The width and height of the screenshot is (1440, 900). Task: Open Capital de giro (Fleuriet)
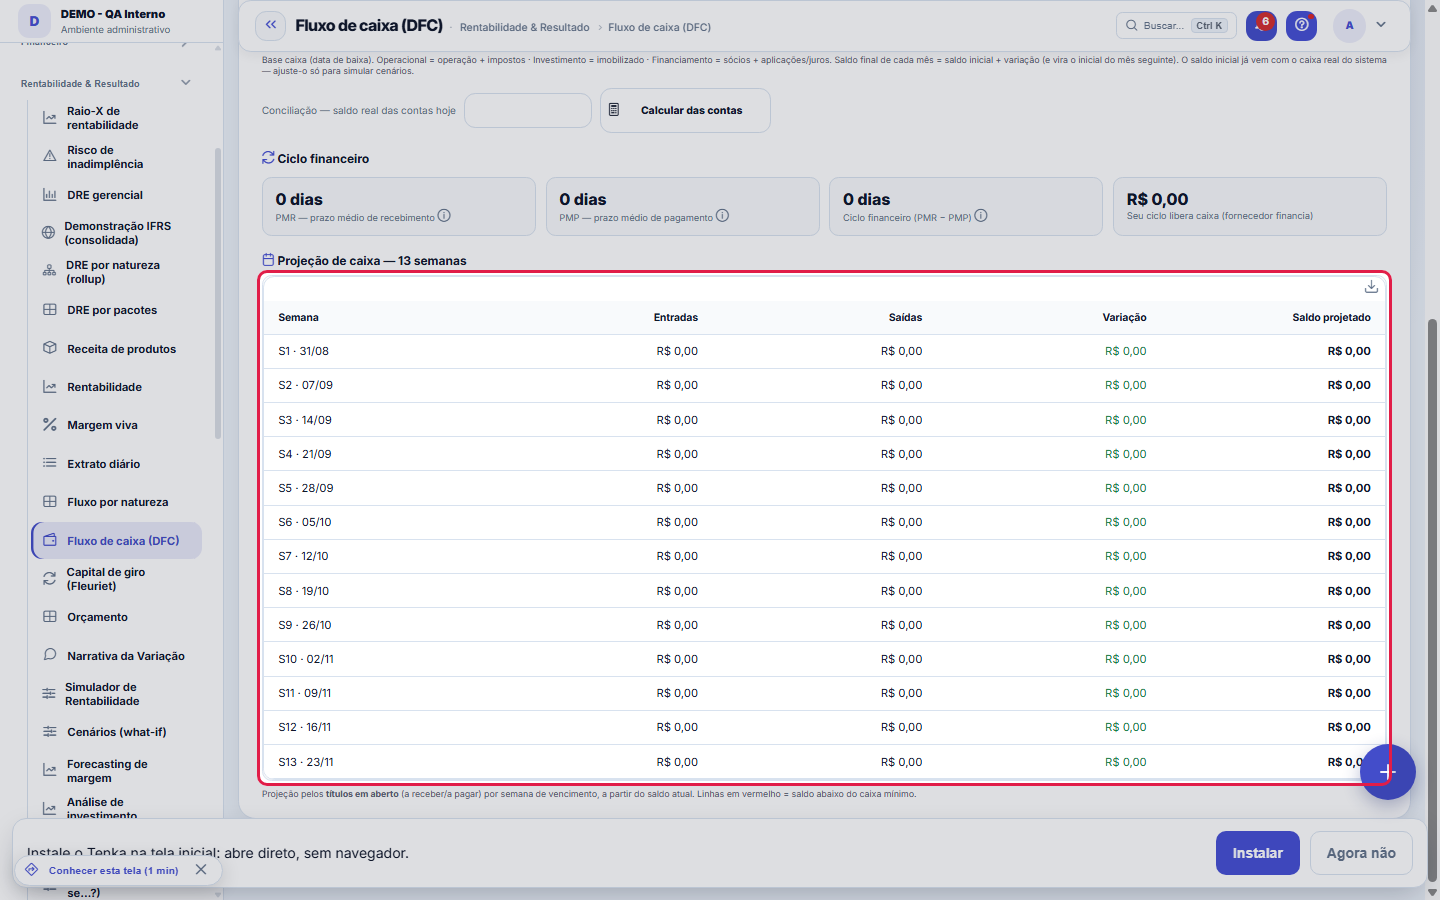pos(115,579)
